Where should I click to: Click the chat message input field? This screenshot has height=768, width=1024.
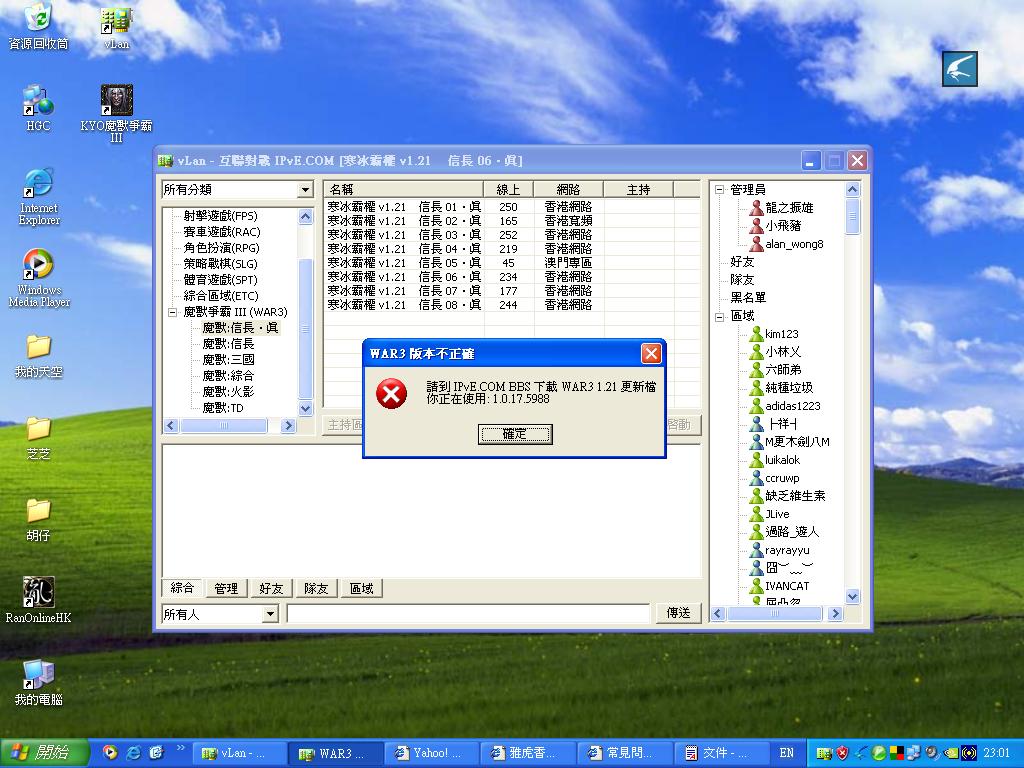tap(468, 614)
